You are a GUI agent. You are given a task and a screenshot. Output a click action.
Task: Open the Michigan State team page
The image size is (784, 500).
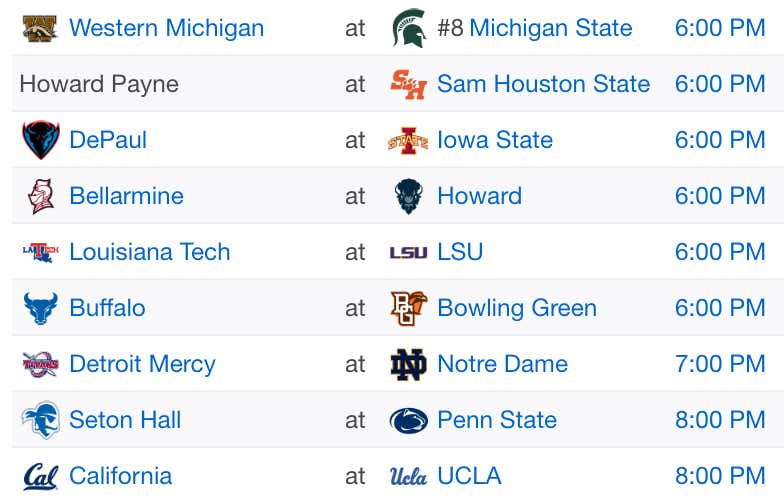[x=550, y=28]
